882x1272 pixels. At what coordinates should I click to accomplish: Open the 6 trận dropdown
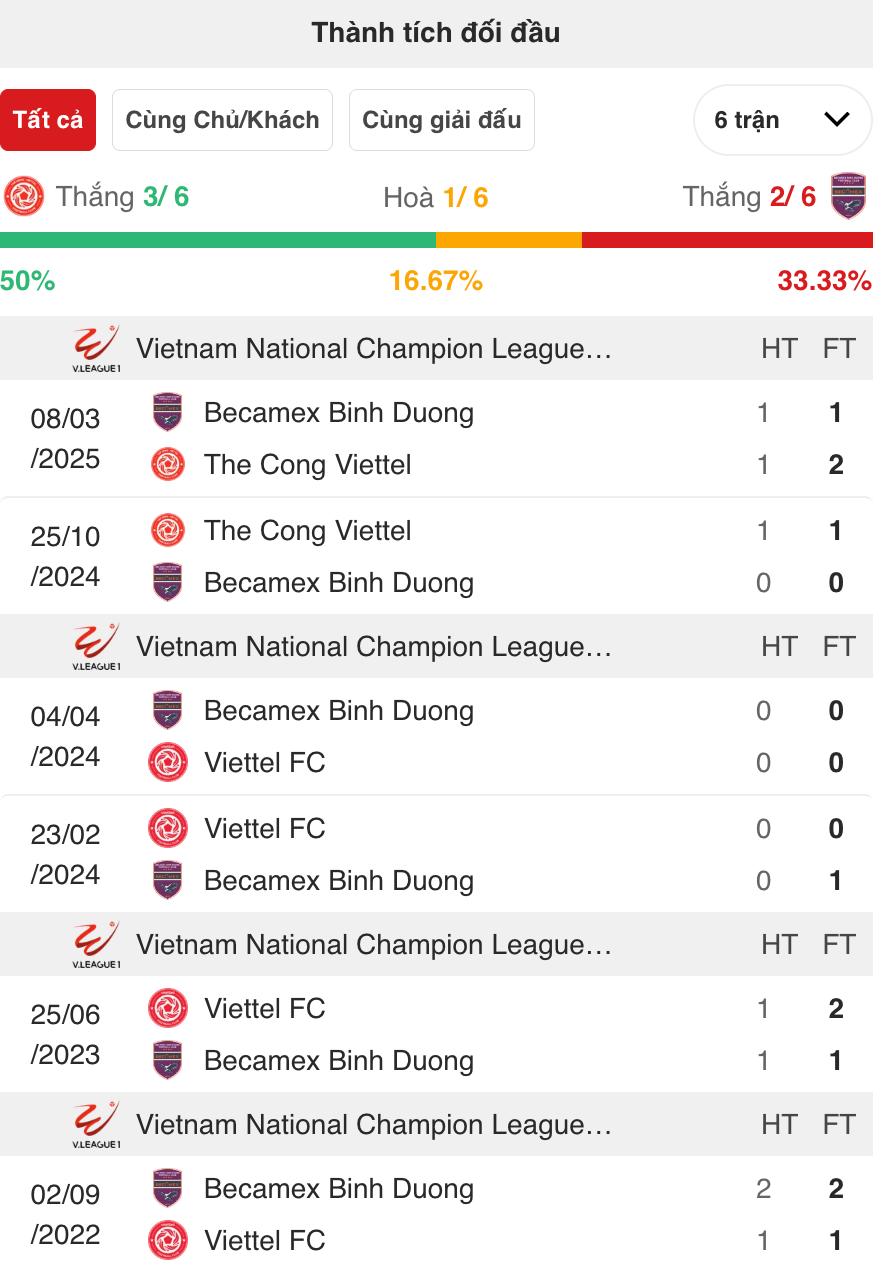tap(783, 120)
